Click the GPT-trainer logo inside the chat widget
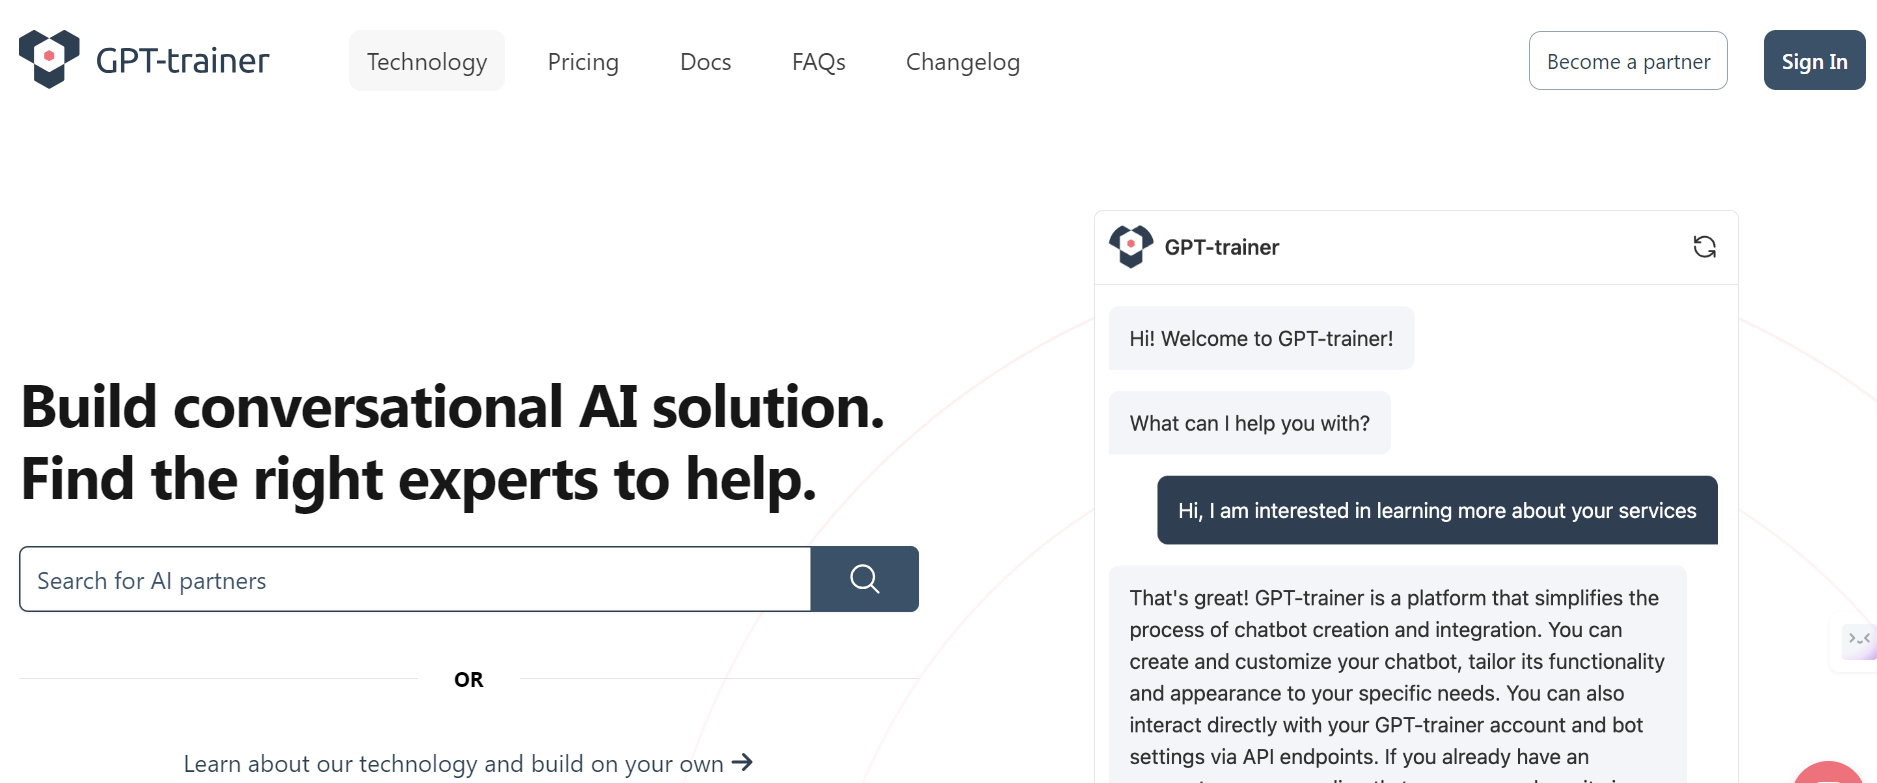The image size is (1877, 783). point(1131,246)
